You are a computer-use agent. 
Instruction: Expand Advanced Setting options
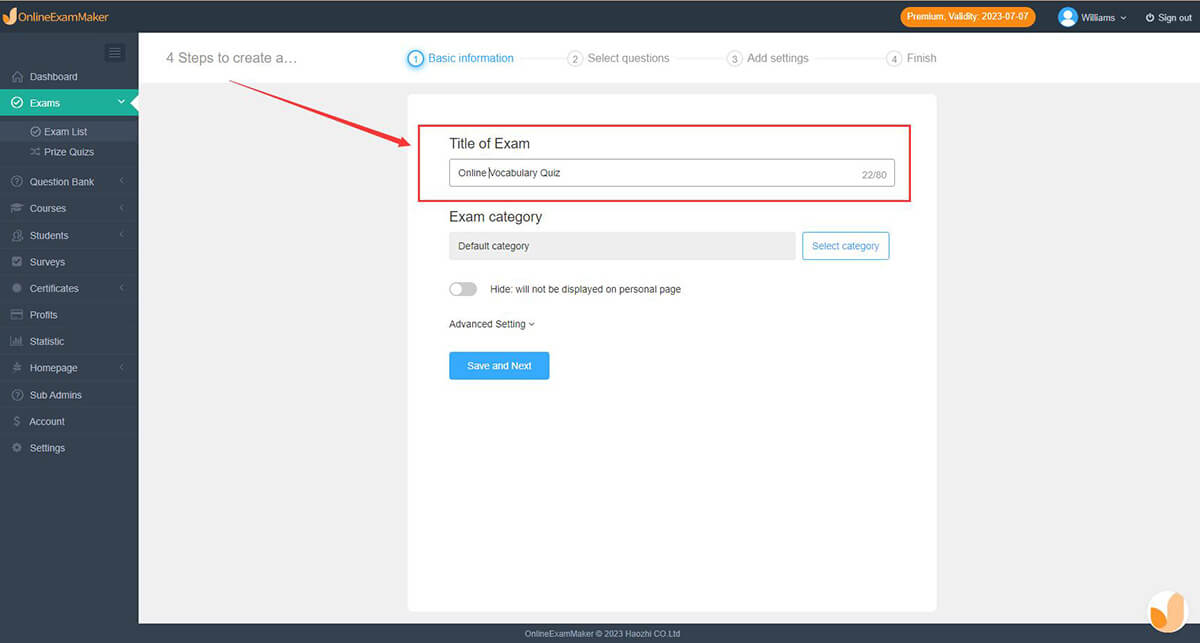click(491, 323)
